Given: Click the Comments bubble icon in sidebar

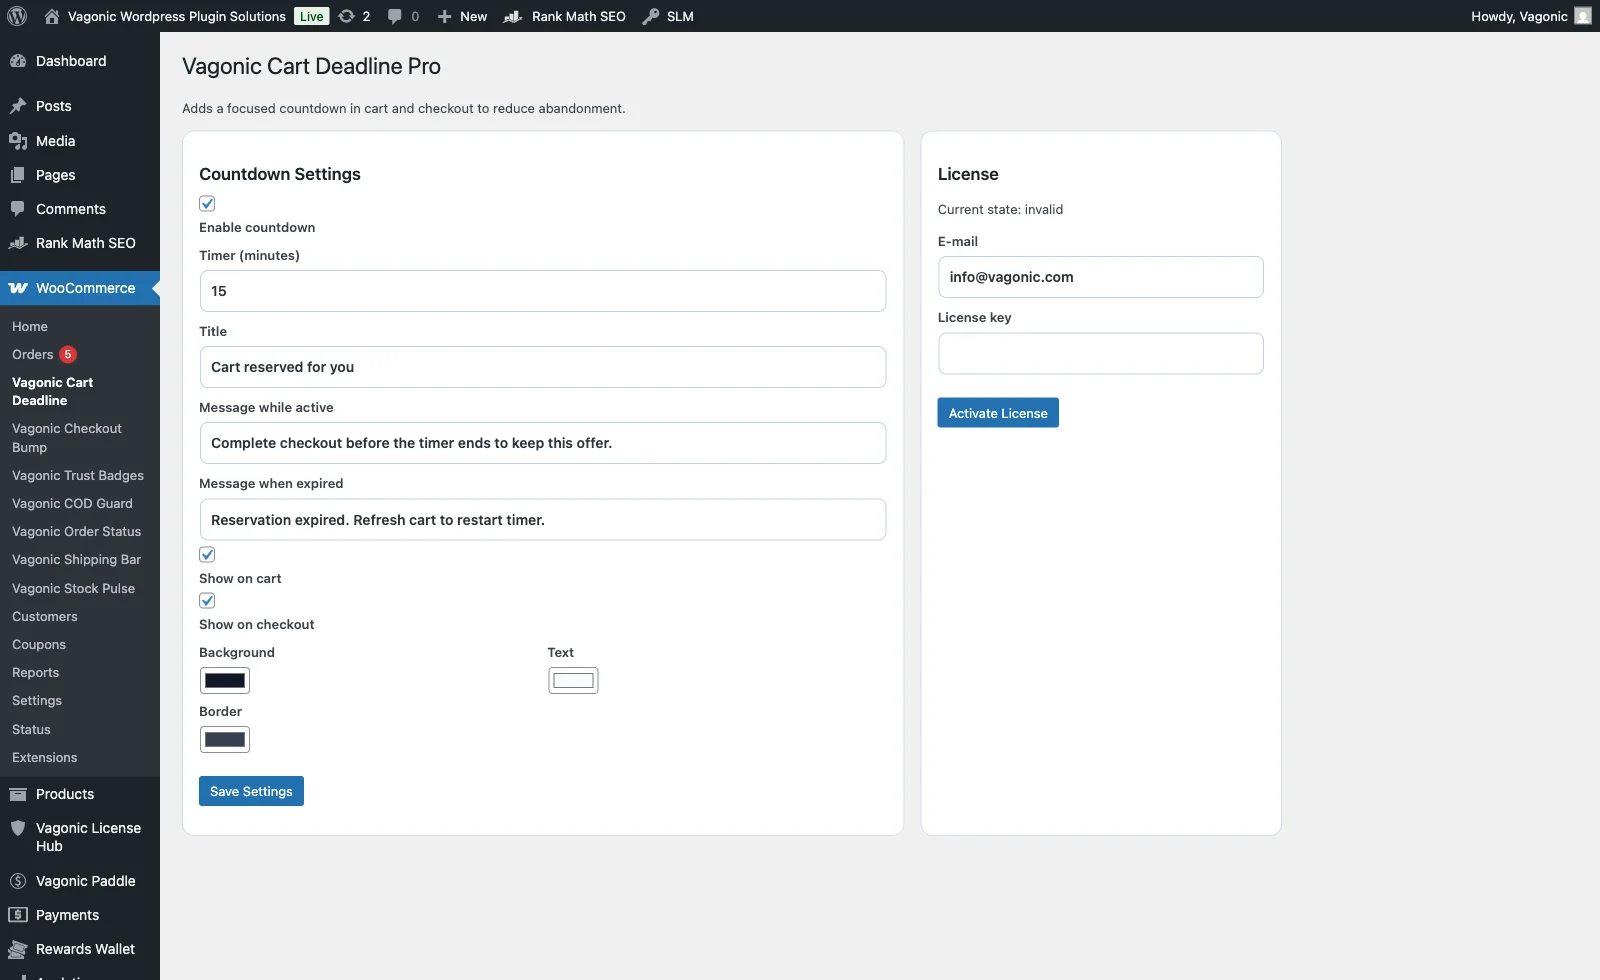Looking at the screenshot, I should [x=18, y=209].
